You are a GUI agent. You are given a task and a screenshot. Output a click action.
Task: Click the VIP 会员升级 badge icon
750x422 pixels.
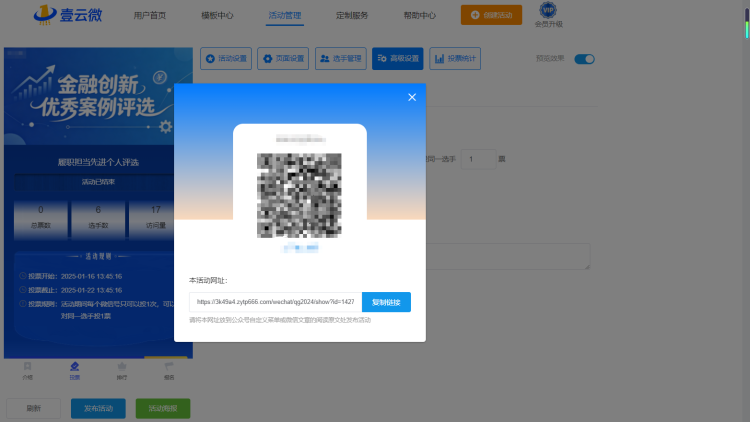coord(548,10)
